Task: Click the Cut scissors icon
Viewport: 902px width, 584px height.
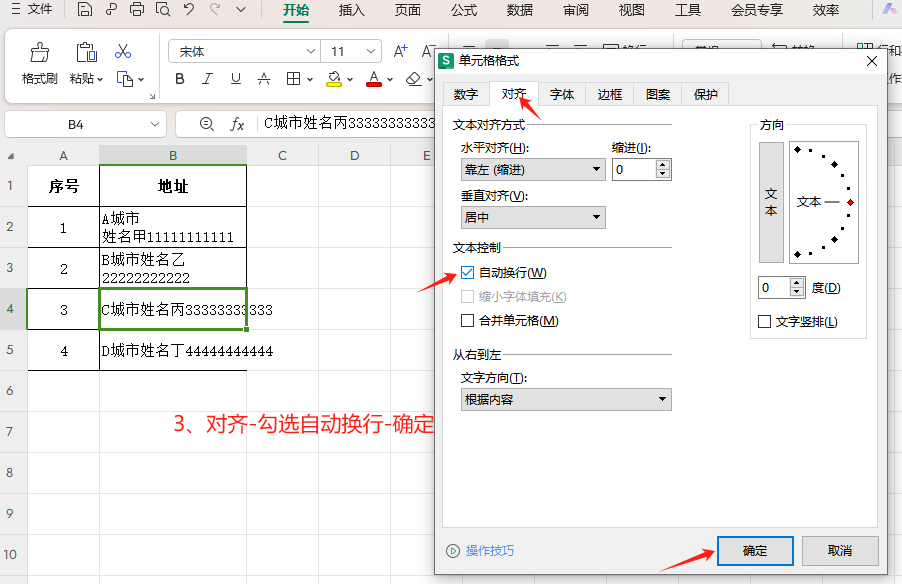Action: (x=123, y=51)
